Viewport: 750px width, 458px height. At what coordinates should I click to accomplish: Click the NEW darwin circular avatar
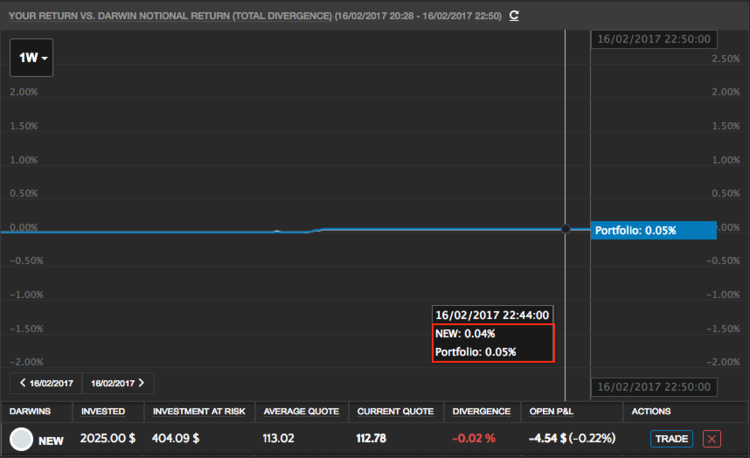tap(21, 439)
